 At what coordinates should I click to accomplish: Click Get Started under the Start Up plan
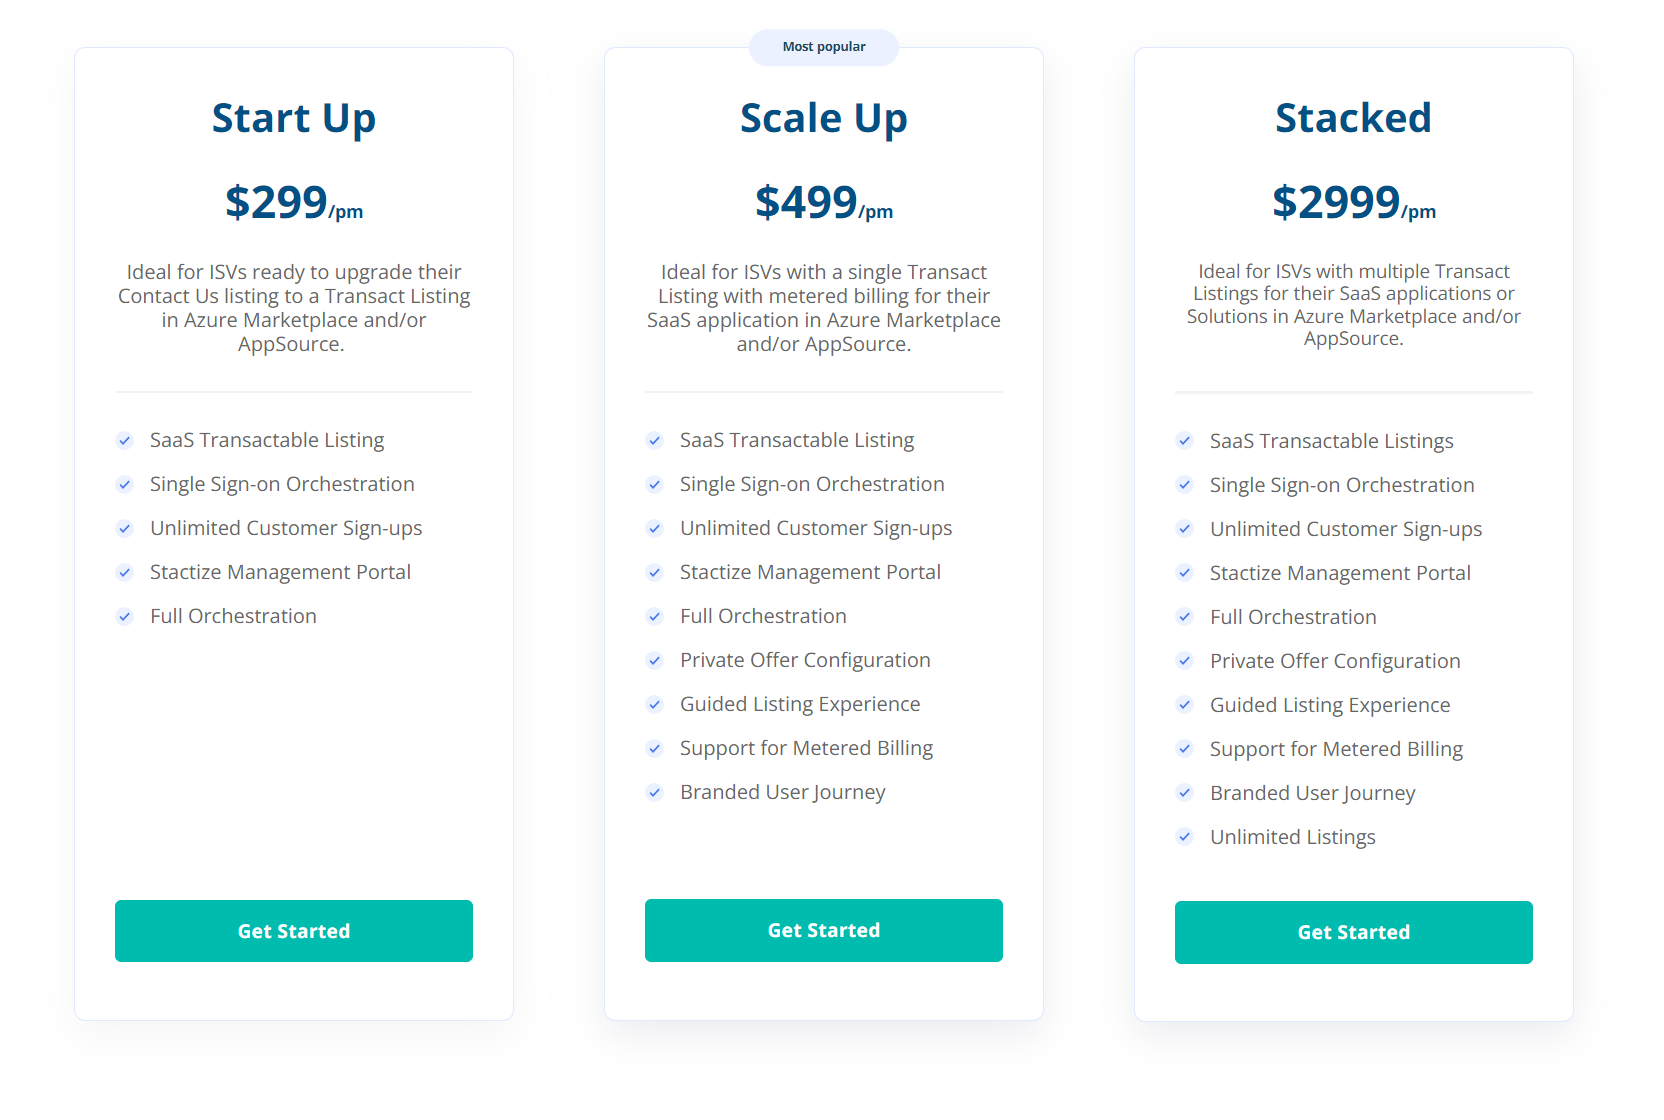[x=293, y=931]
